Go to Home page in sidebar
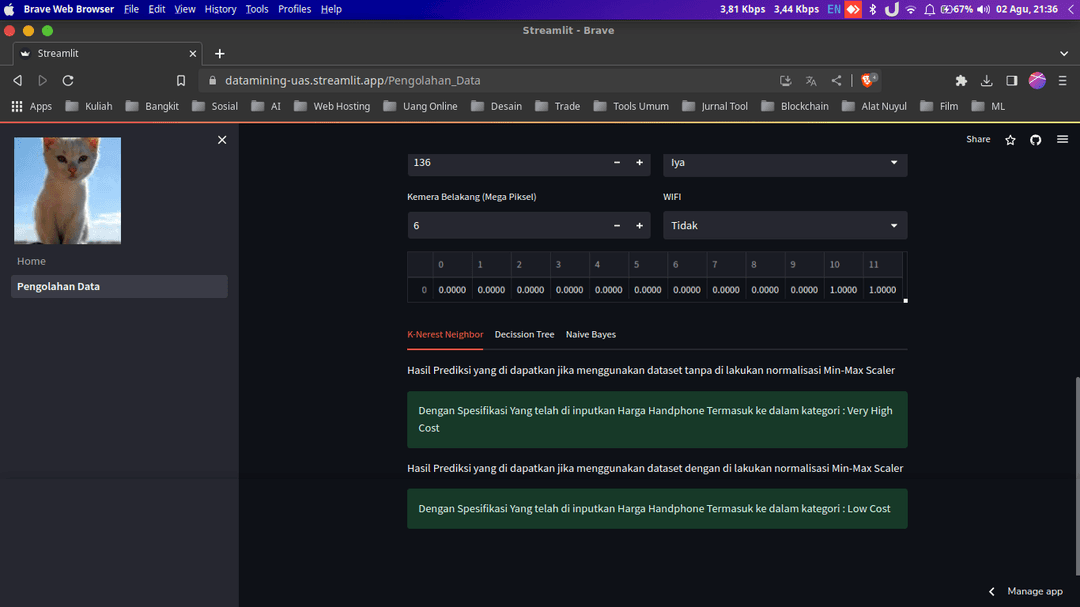1080x607 pixels. coord(32,261)
